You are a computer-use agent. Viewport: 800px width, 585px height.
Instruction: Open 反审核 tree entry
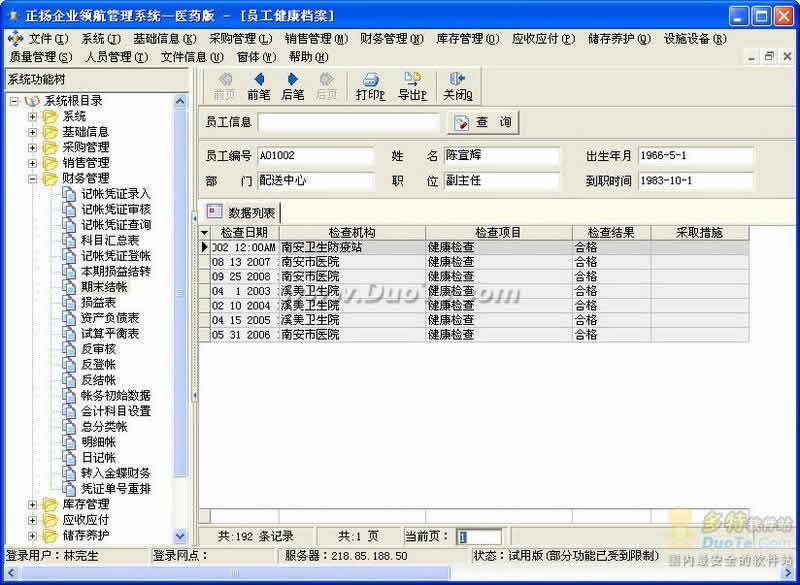tap(98, 349)
